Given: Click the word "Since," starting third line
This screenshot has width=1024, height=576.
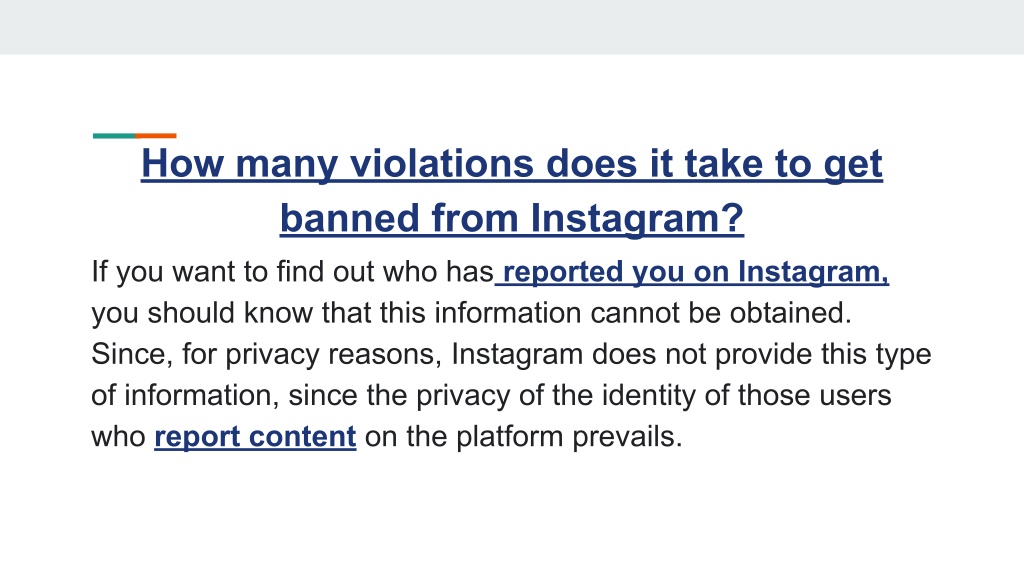Looking at the screenshot, I should pyautogui.click(x=132, y=355).
